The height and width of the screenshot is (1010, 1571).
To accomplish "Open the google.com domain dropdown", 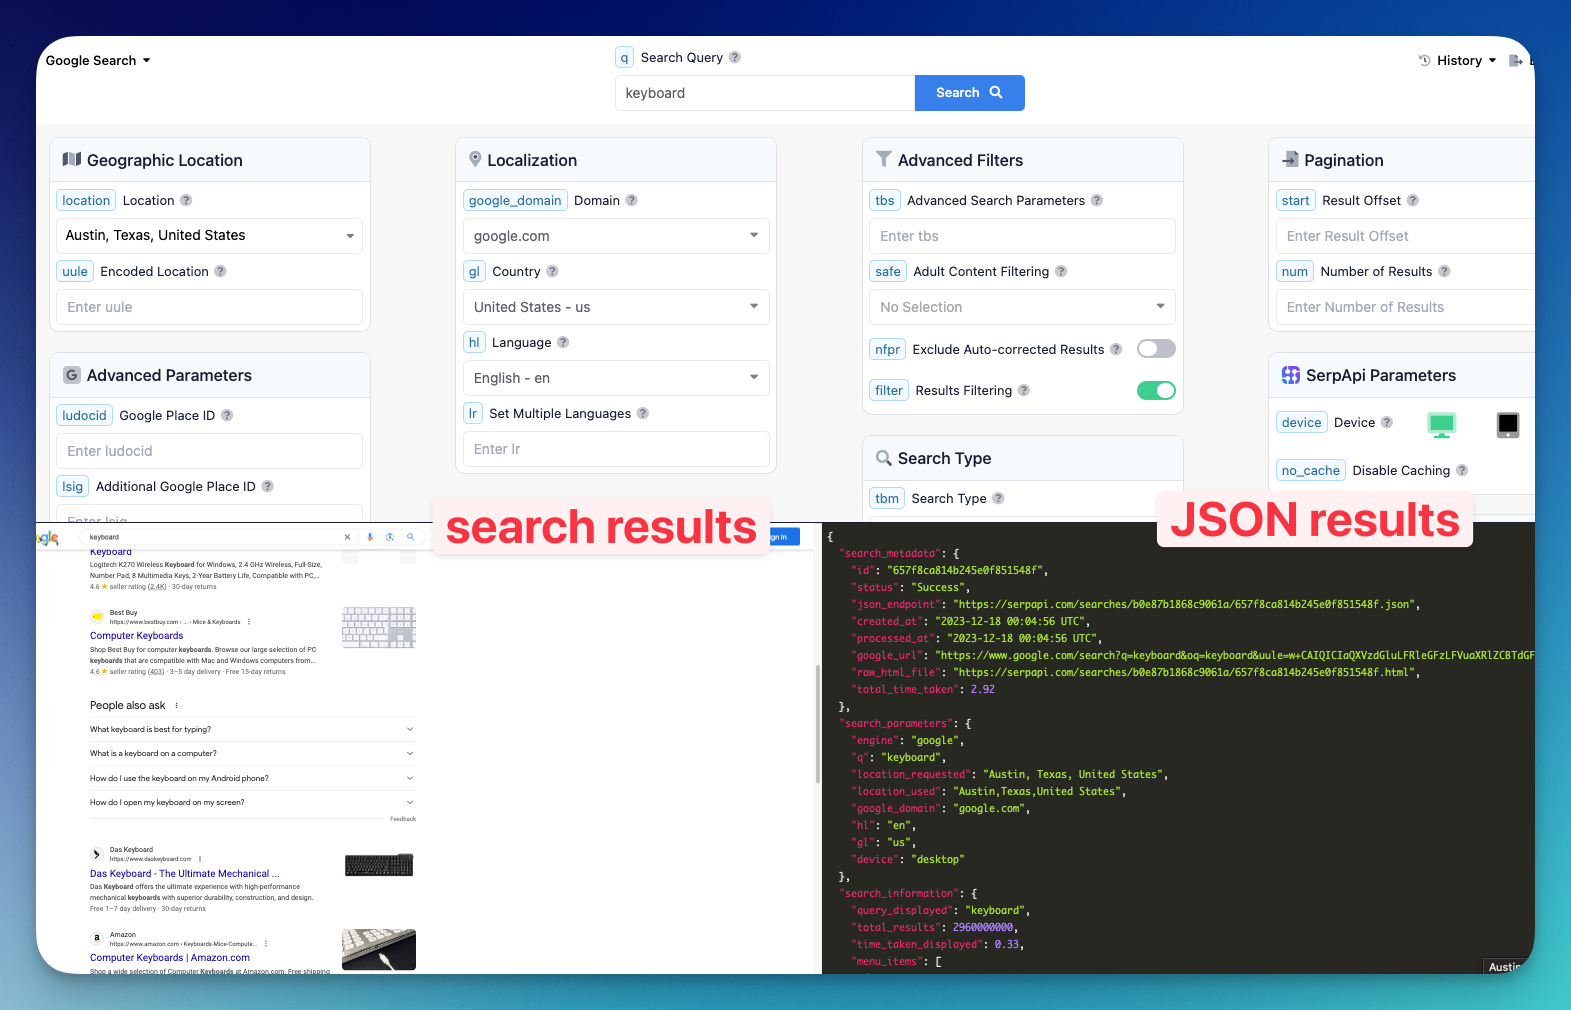I will pos(616,236).
